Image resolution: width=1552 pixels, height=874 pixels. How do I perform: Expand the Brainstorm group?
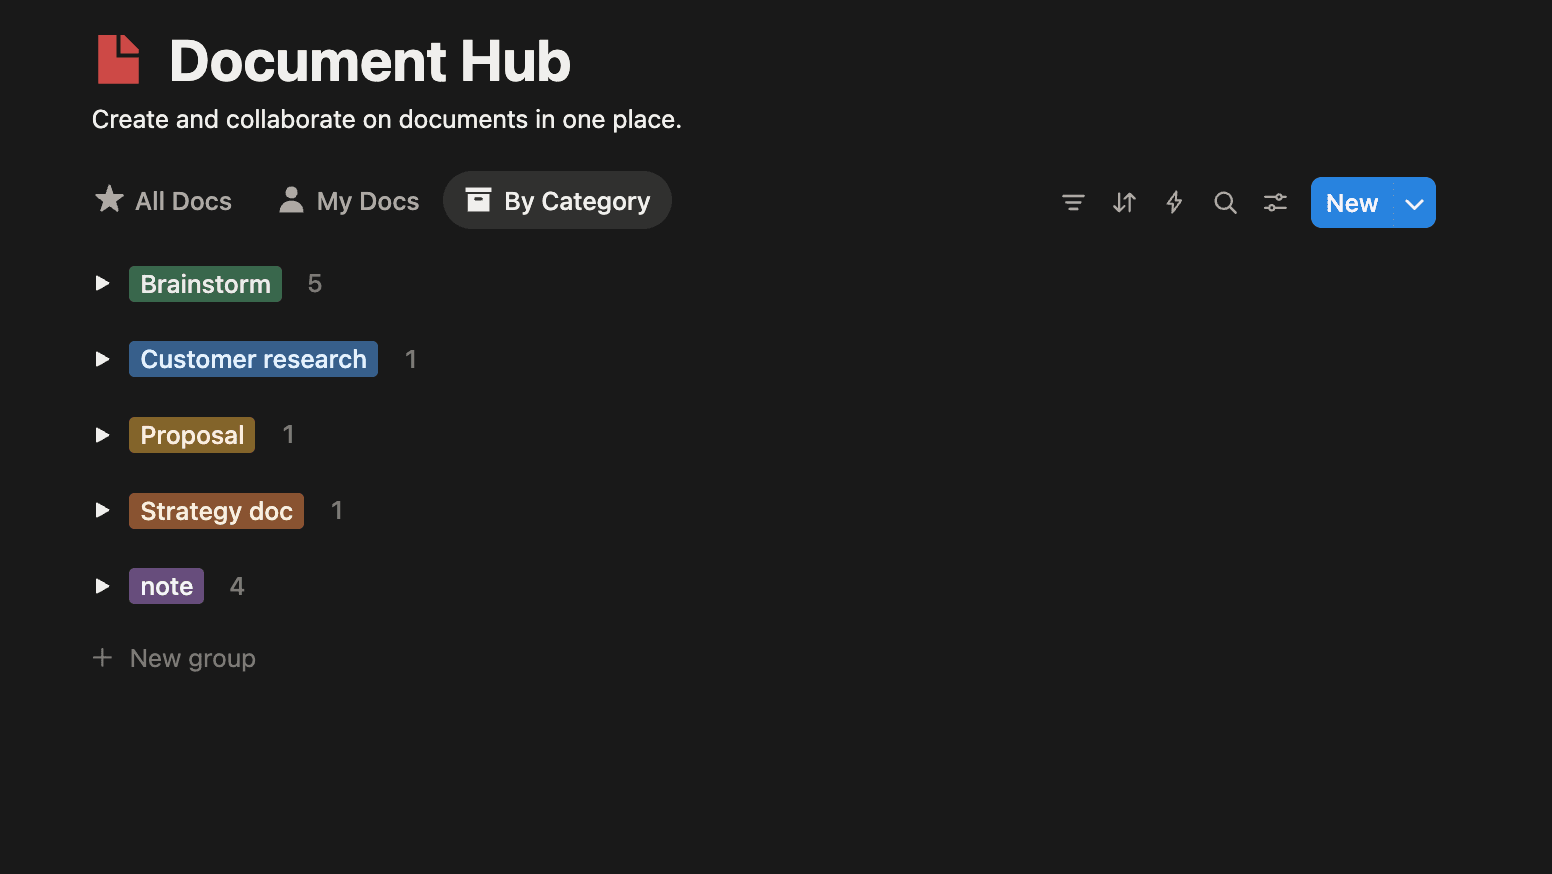(x=103, y=283)
